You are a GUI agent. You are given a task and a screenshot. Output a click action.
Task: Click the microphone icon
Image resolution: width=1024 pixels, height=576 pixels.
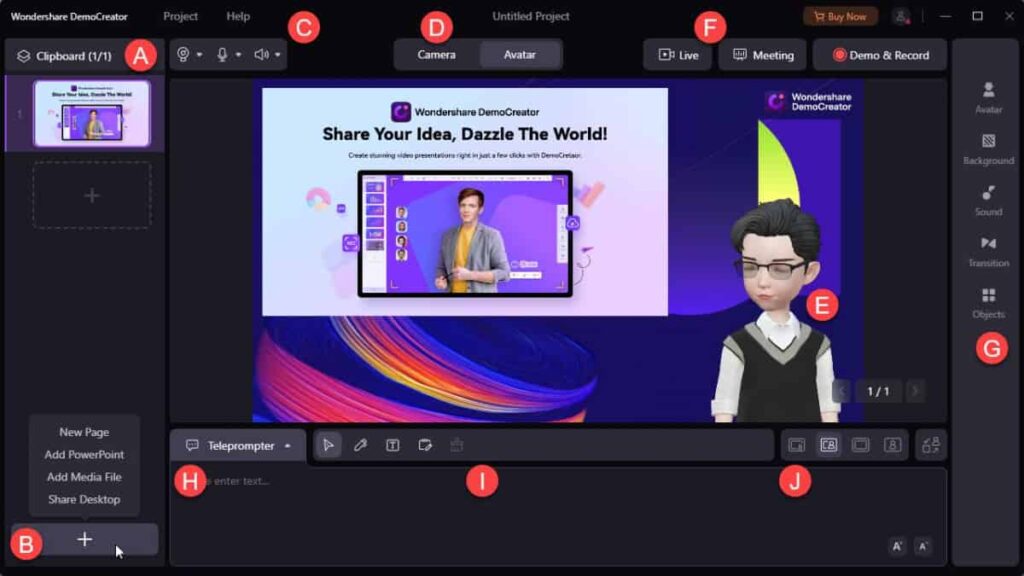222,55
